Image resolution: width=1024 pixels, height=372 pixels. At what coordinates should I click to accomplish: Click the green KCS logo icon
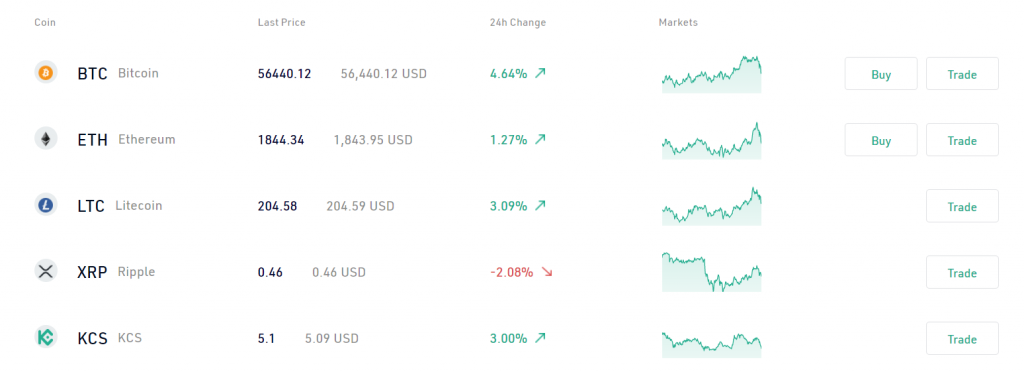click(46, 337)
